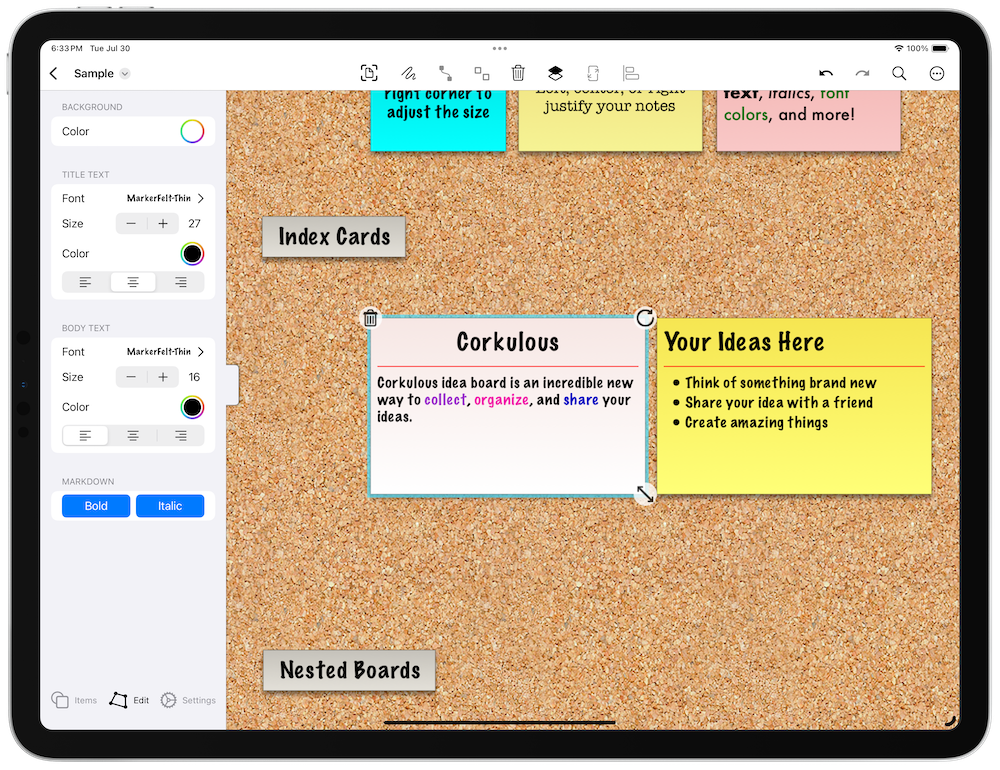Switch to the Edit tab
This screenshot has height=770, width=1000.
(129, 700)
